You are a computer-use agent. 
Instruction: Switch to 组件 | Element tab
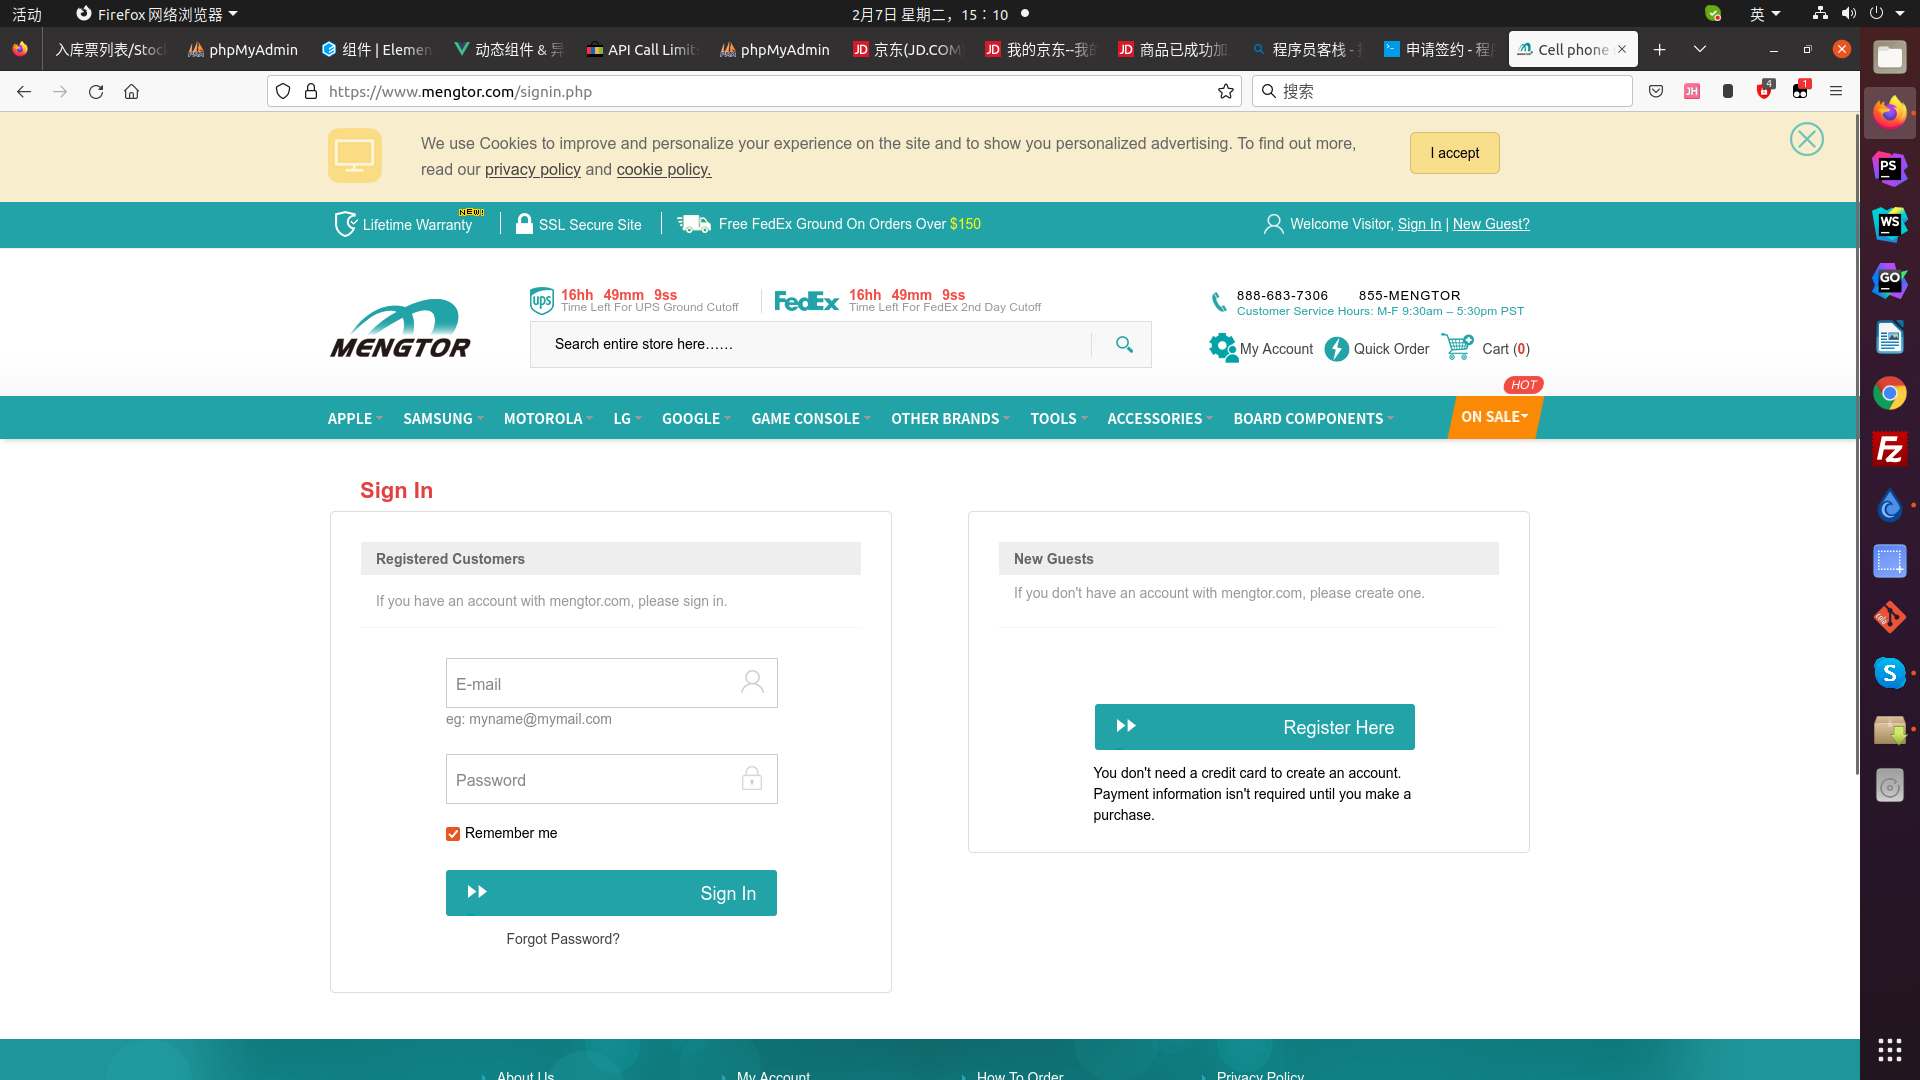pos(376,49)
